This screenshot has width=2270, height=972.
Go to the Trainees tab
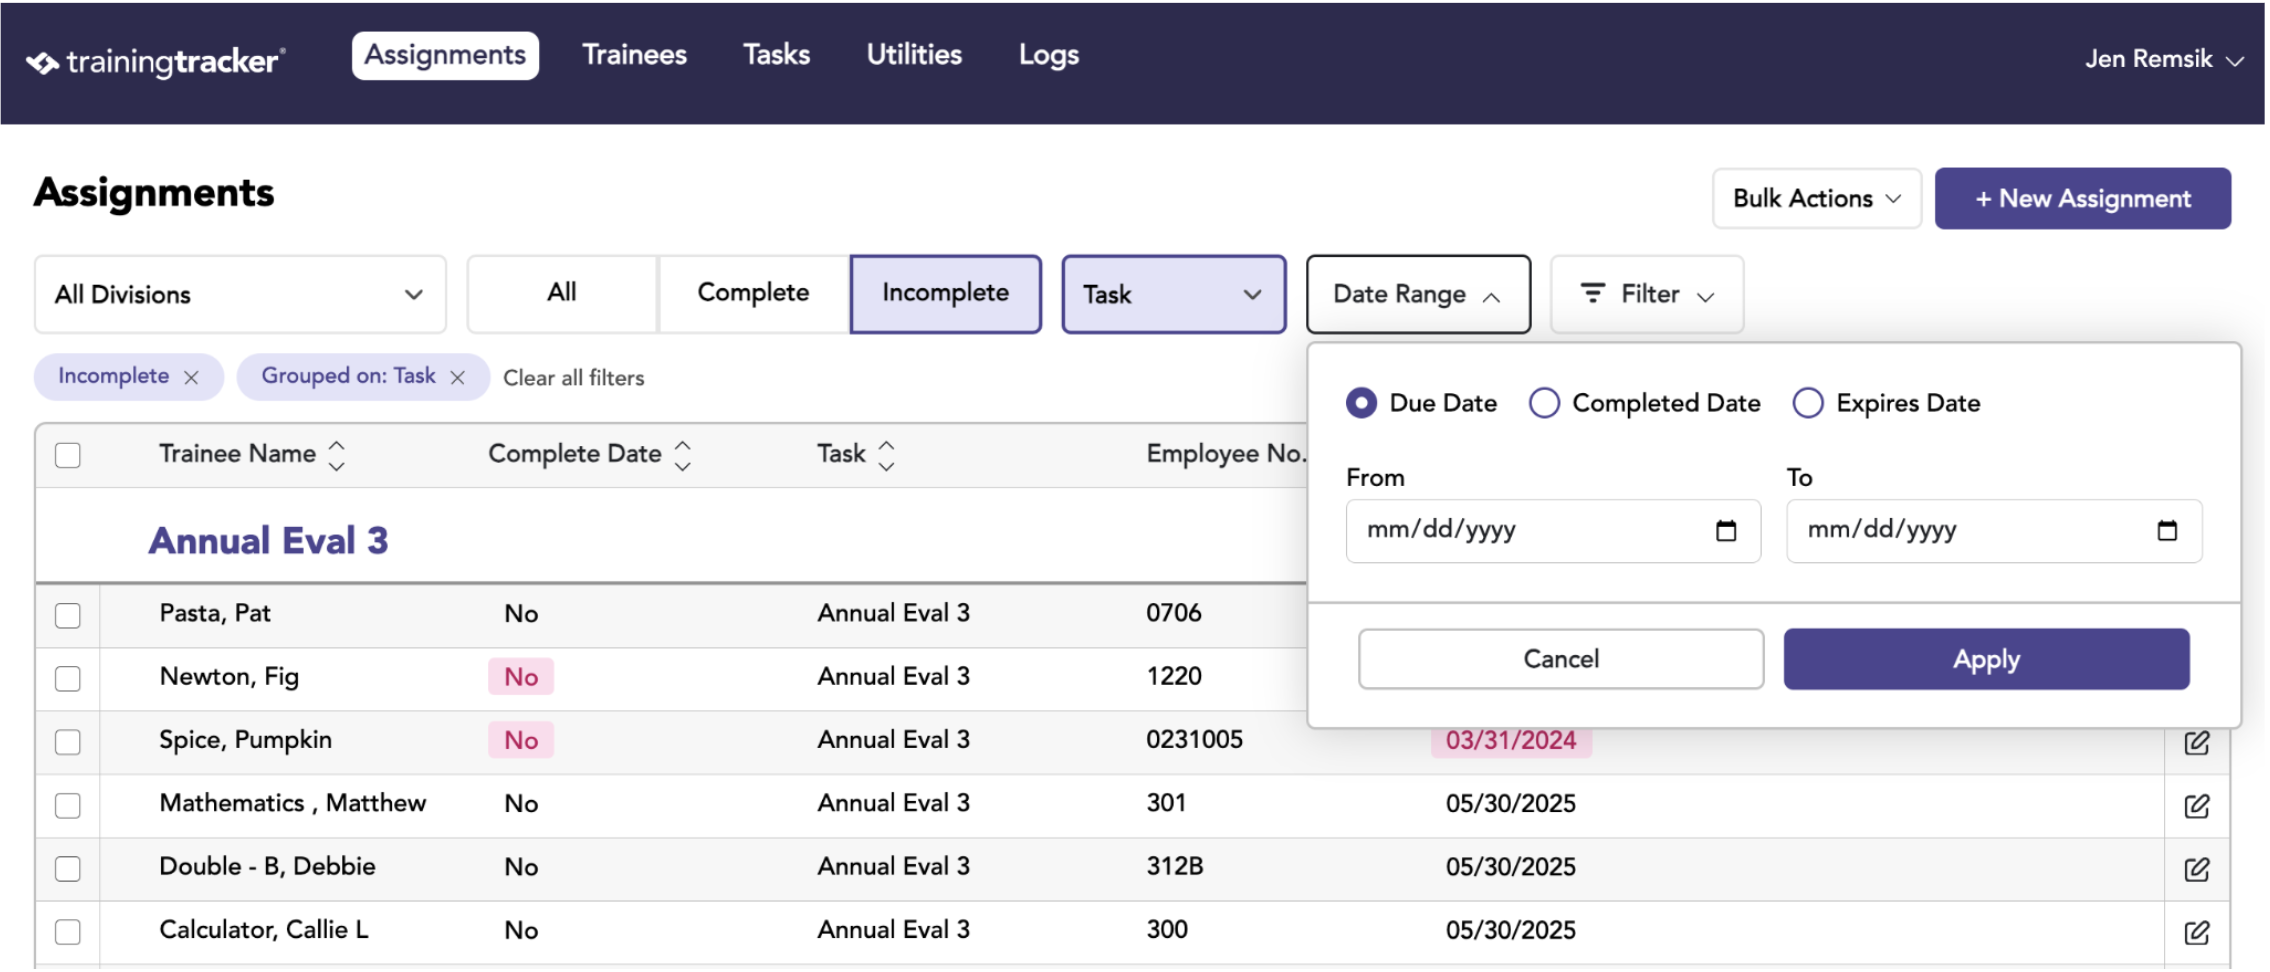coord(634,55)
